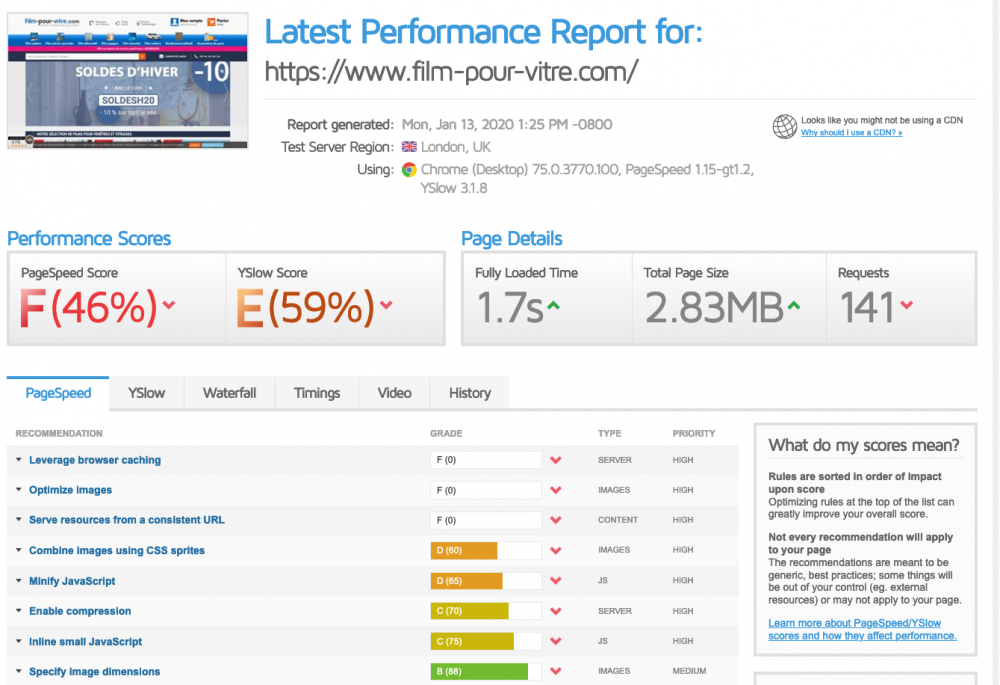
Task: Click the 'What do my scores mean?' heading
Action: (x=864, y=445)
